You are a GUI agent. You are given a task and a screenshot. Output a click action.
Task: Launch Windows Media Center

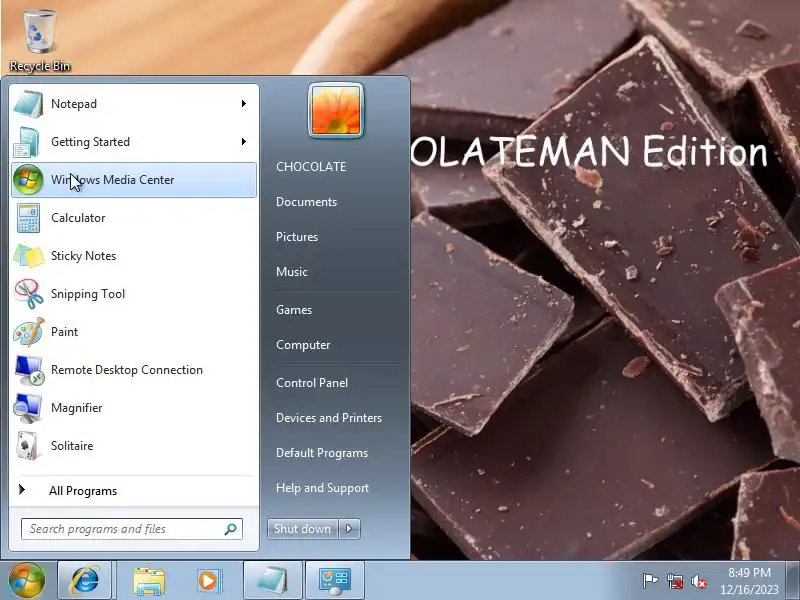pyautogui.click(x=134, y=180)
